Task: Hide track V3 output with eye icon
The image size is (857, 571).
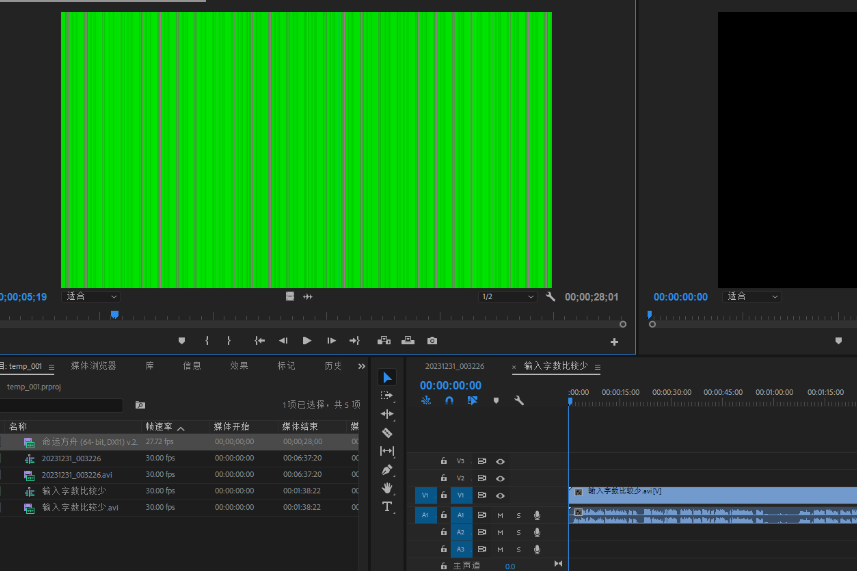Action: [x=500, y=462]
